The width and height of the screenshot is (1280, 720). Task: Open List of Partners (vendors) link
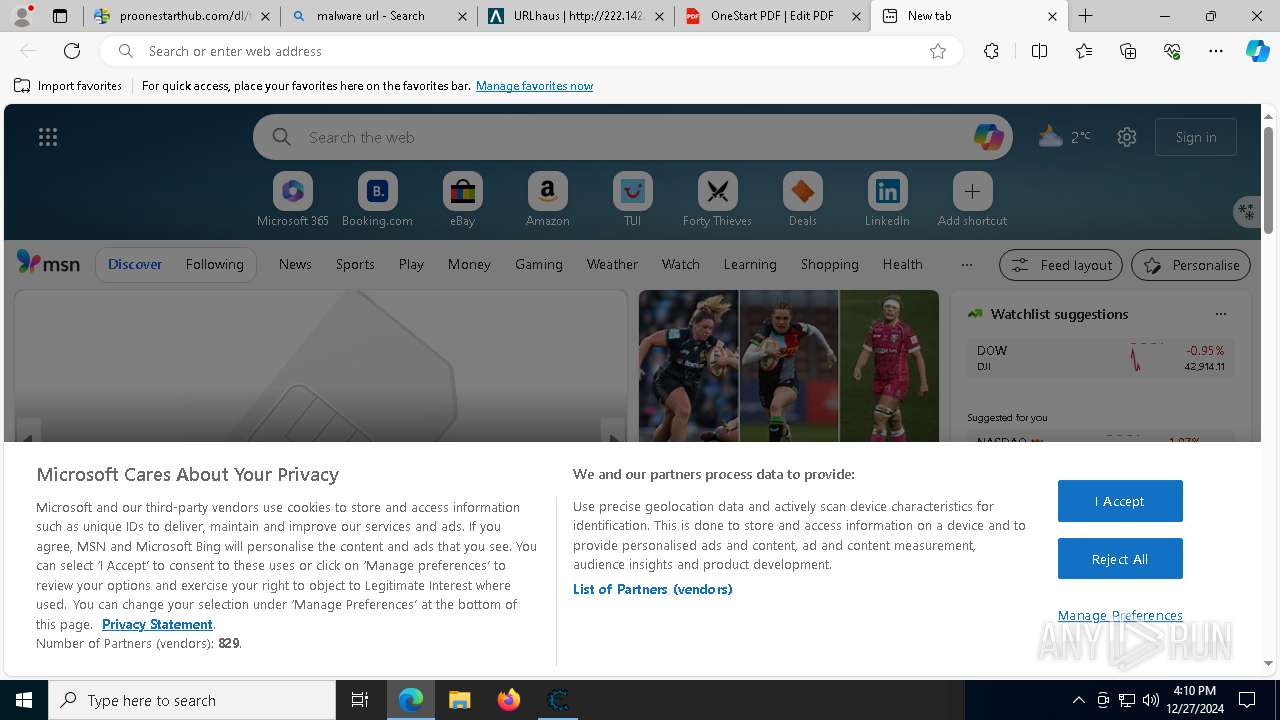653,589
